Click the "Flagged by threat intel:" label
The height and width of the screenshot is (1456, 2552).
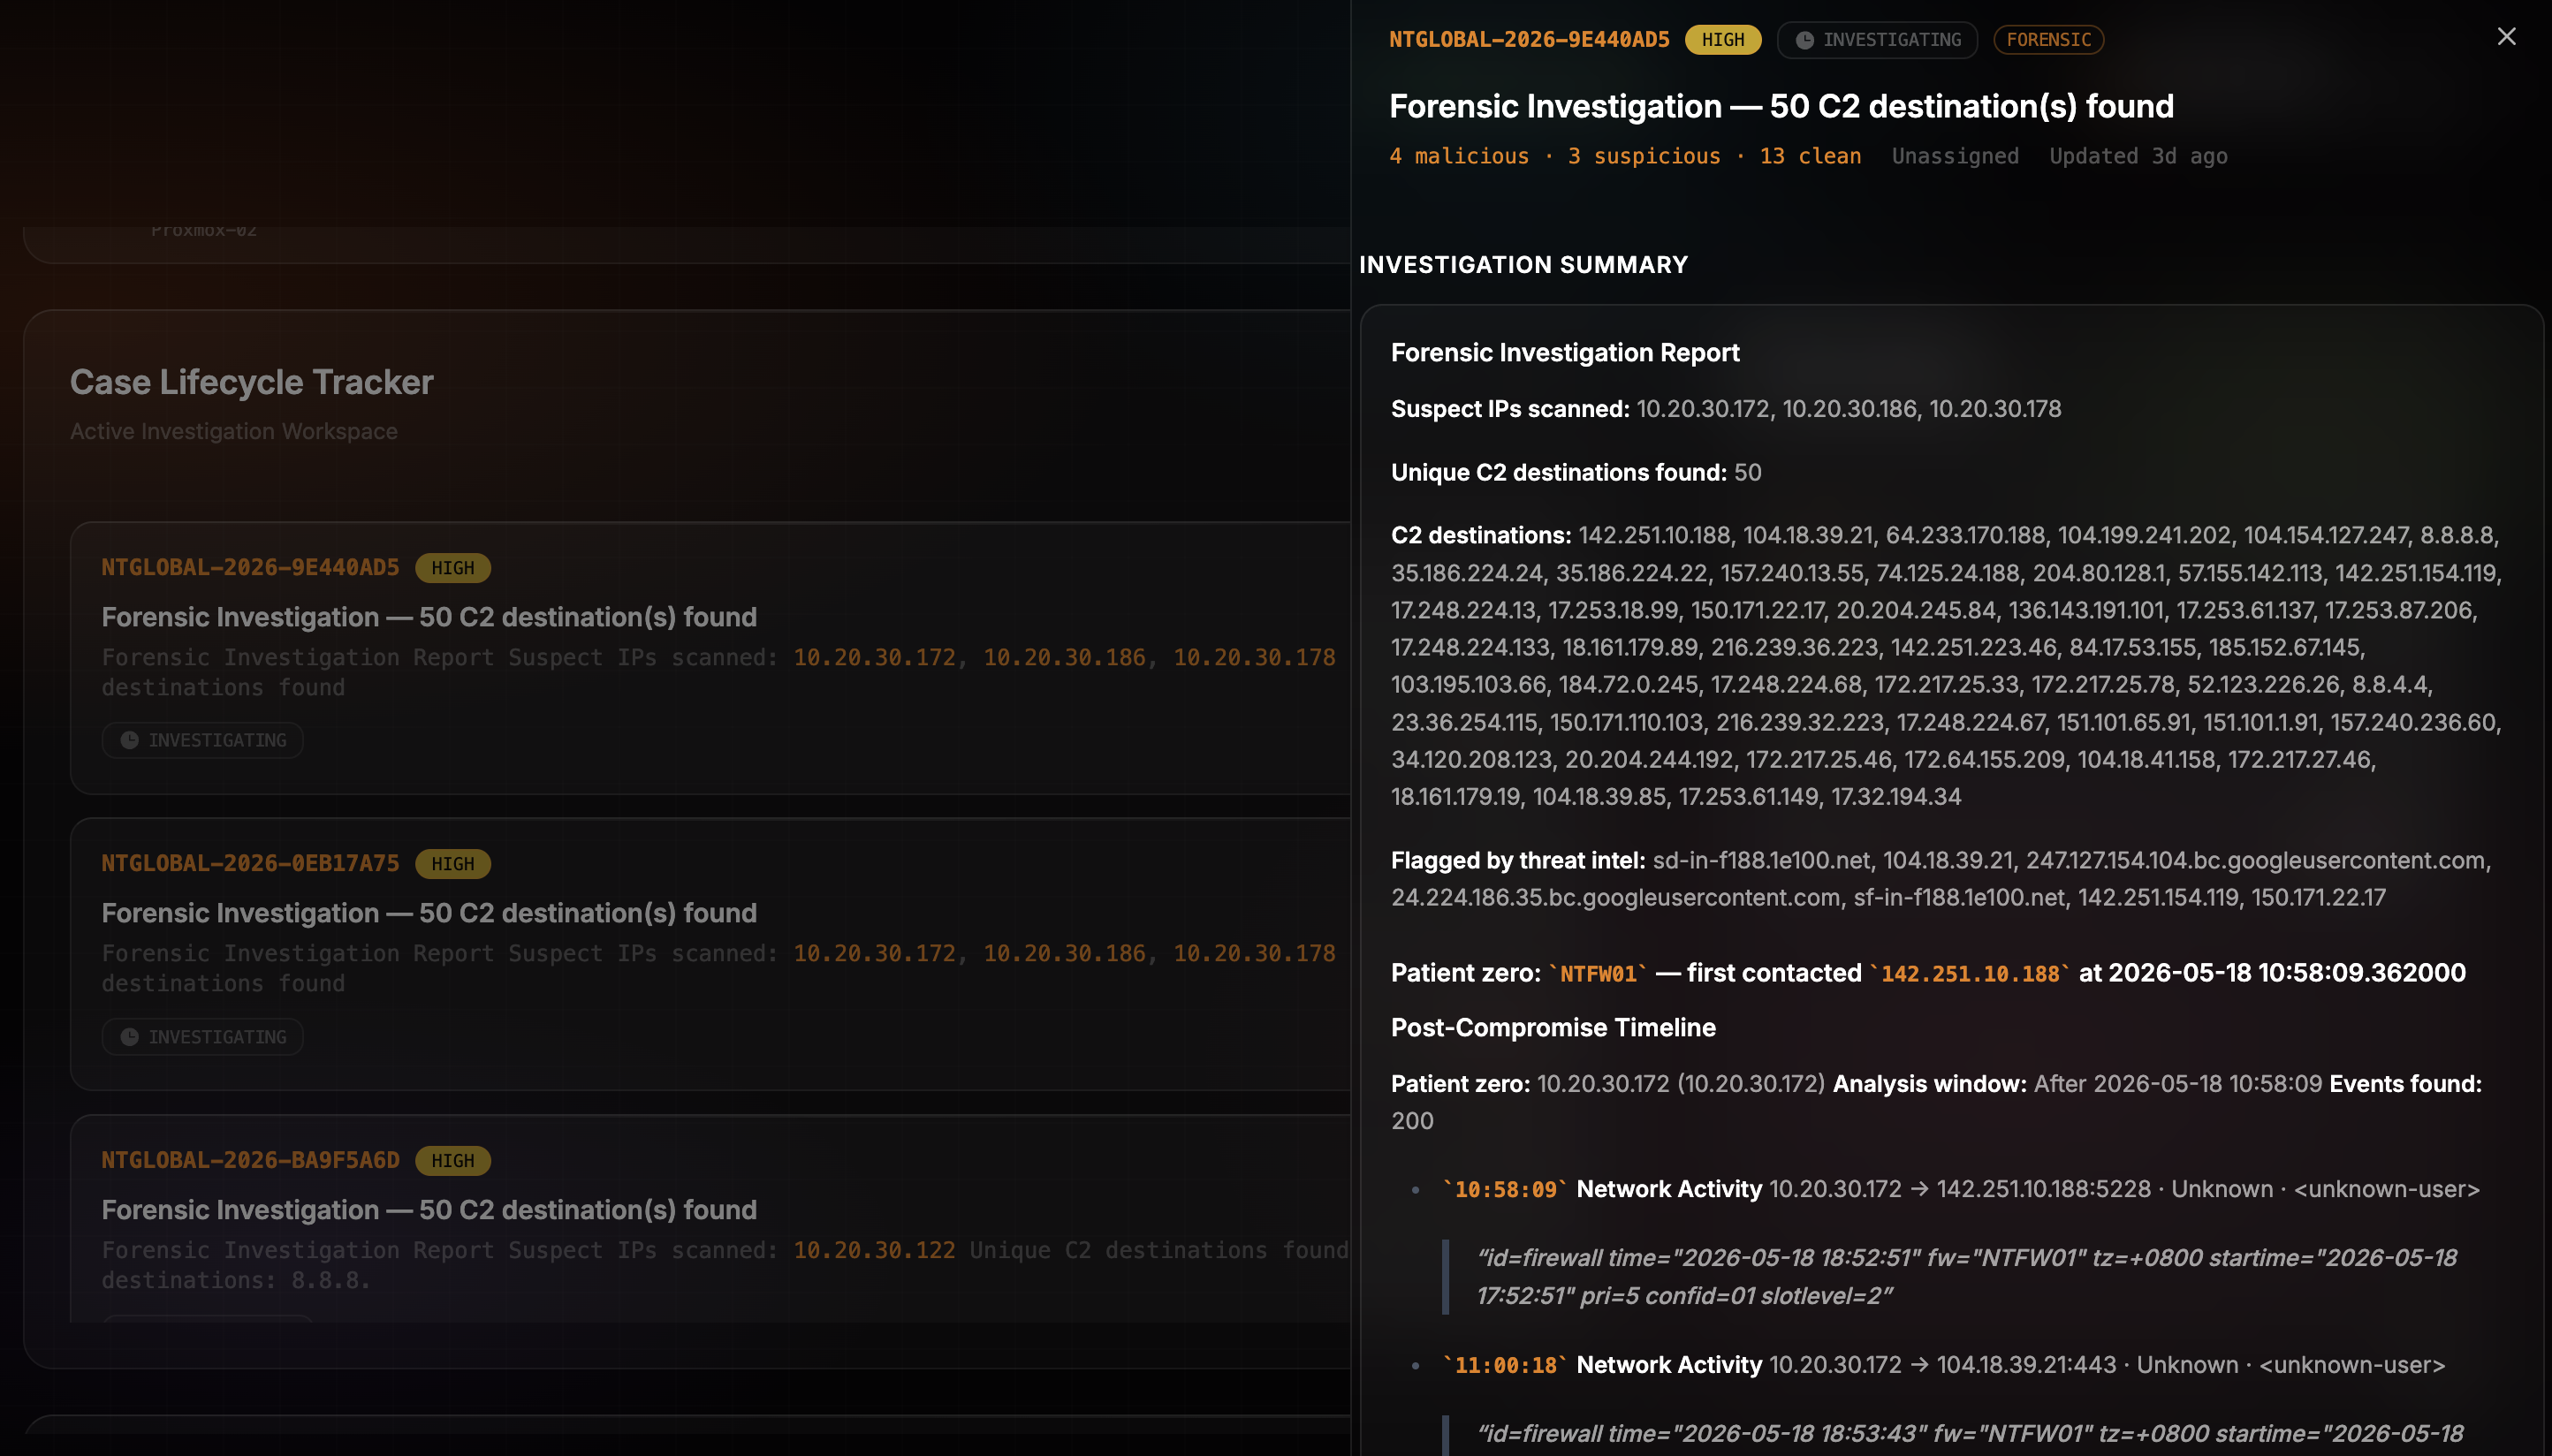point(1518,860)
